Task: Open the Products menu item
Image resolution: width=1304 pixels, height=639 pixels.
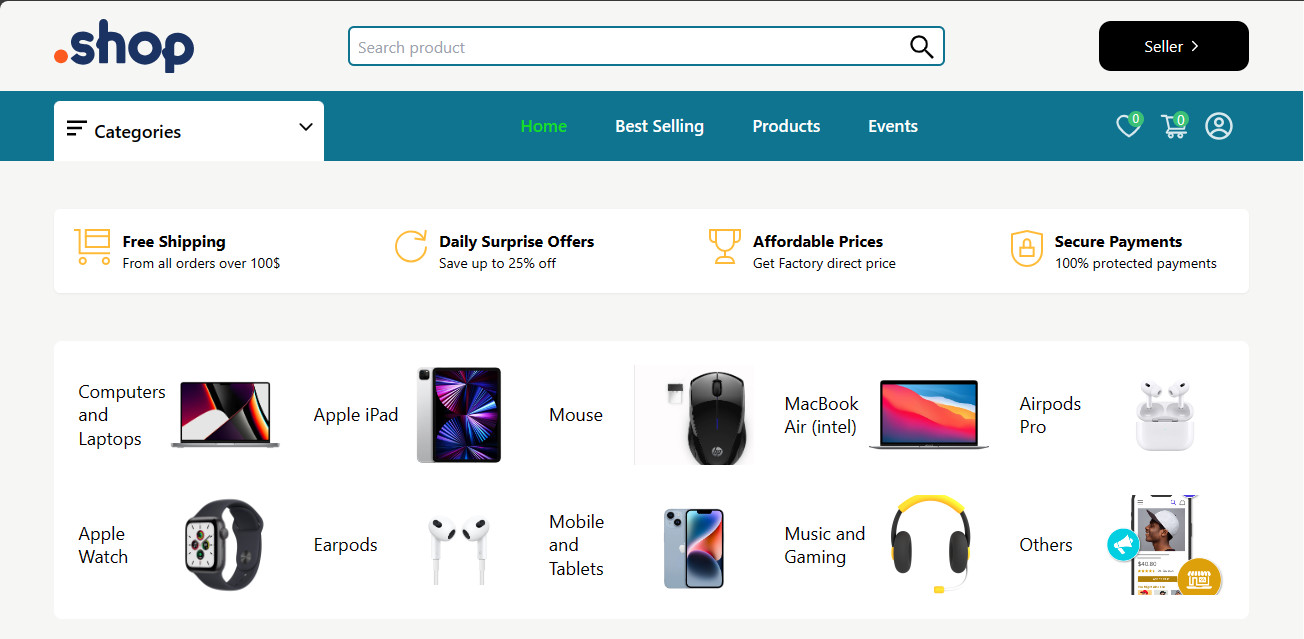Action: [x=786, y=126]
